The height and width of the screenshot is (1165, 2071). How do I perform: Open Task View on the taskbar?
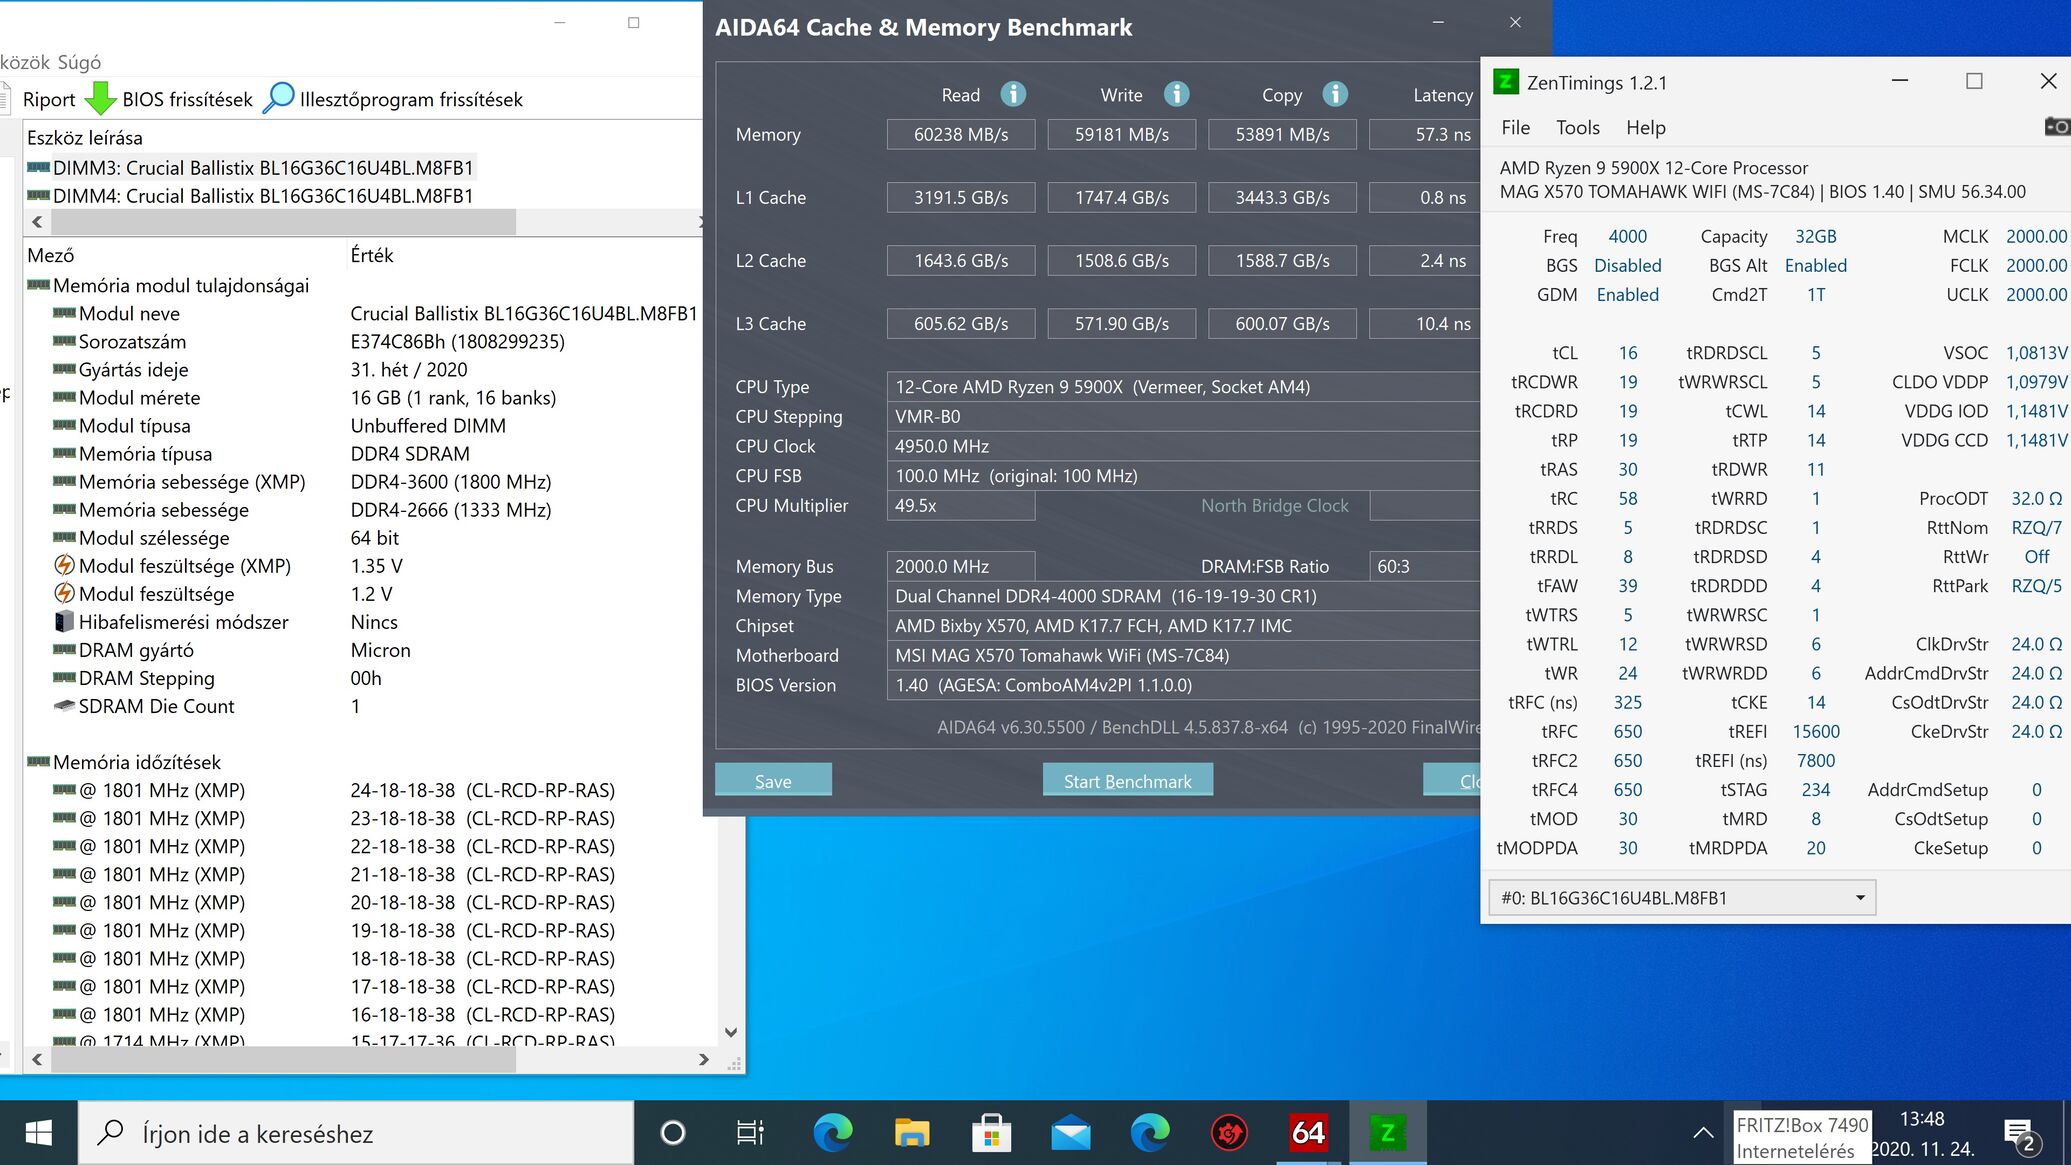(x=750, y=1133)
